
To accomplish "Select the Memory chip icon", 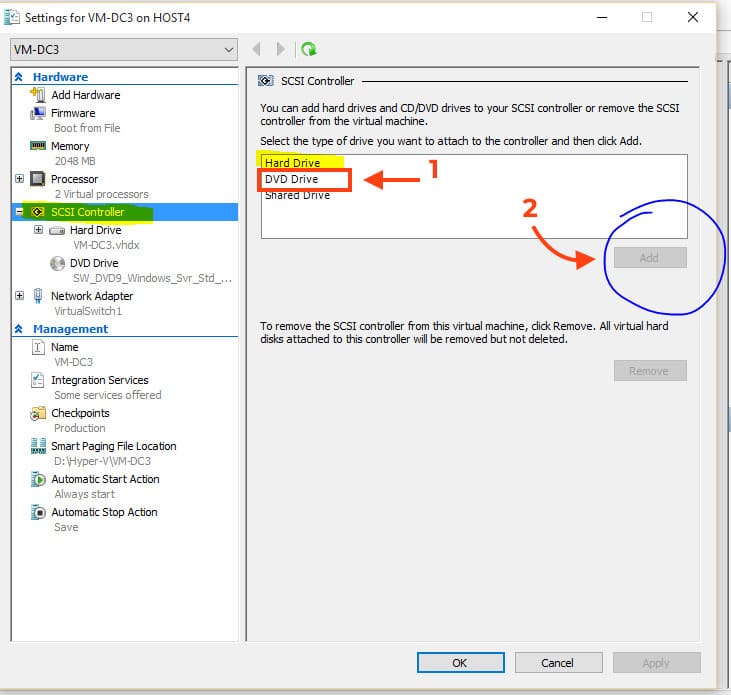I will coord(38,146).
